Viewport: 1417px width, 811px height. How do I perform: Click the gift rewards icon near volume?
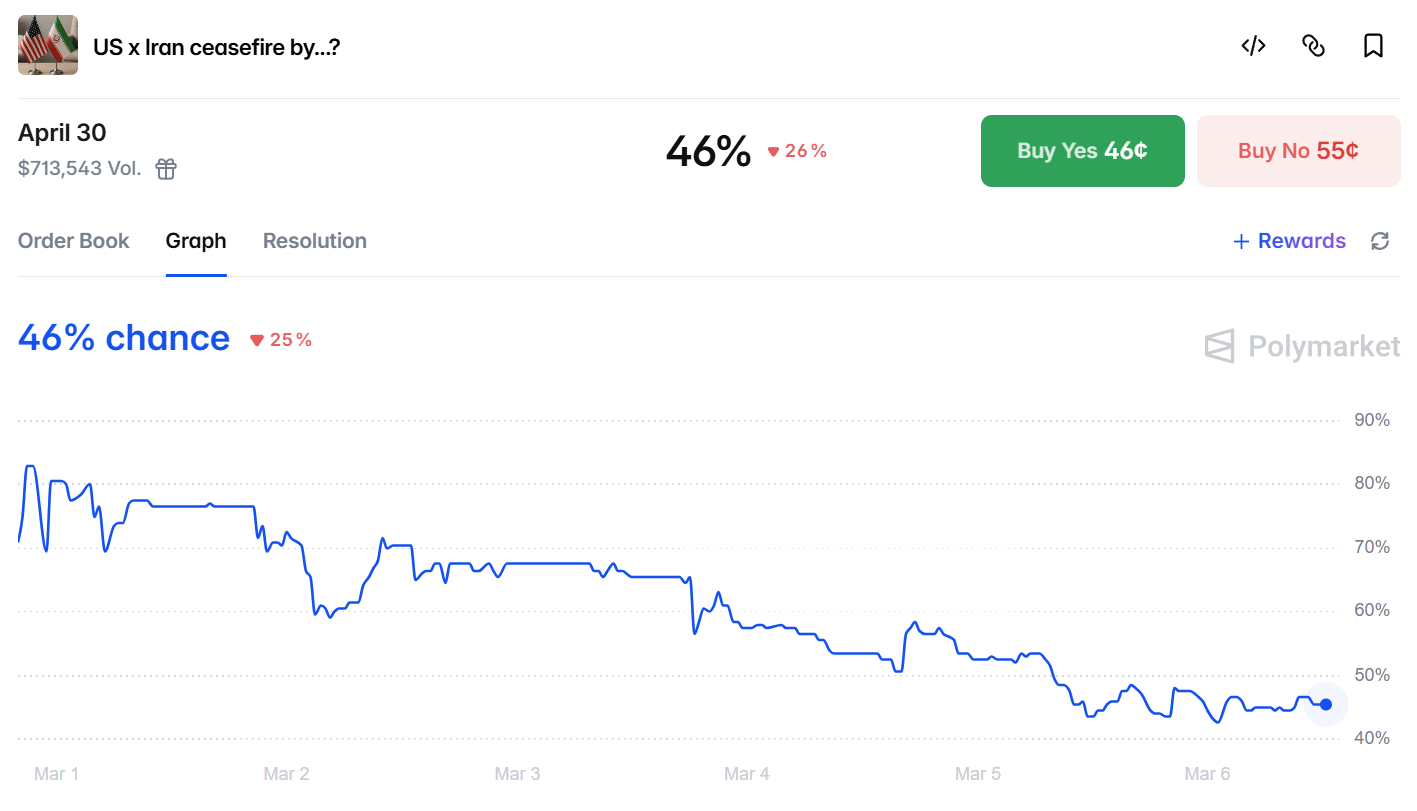click(x=166, y=169)
